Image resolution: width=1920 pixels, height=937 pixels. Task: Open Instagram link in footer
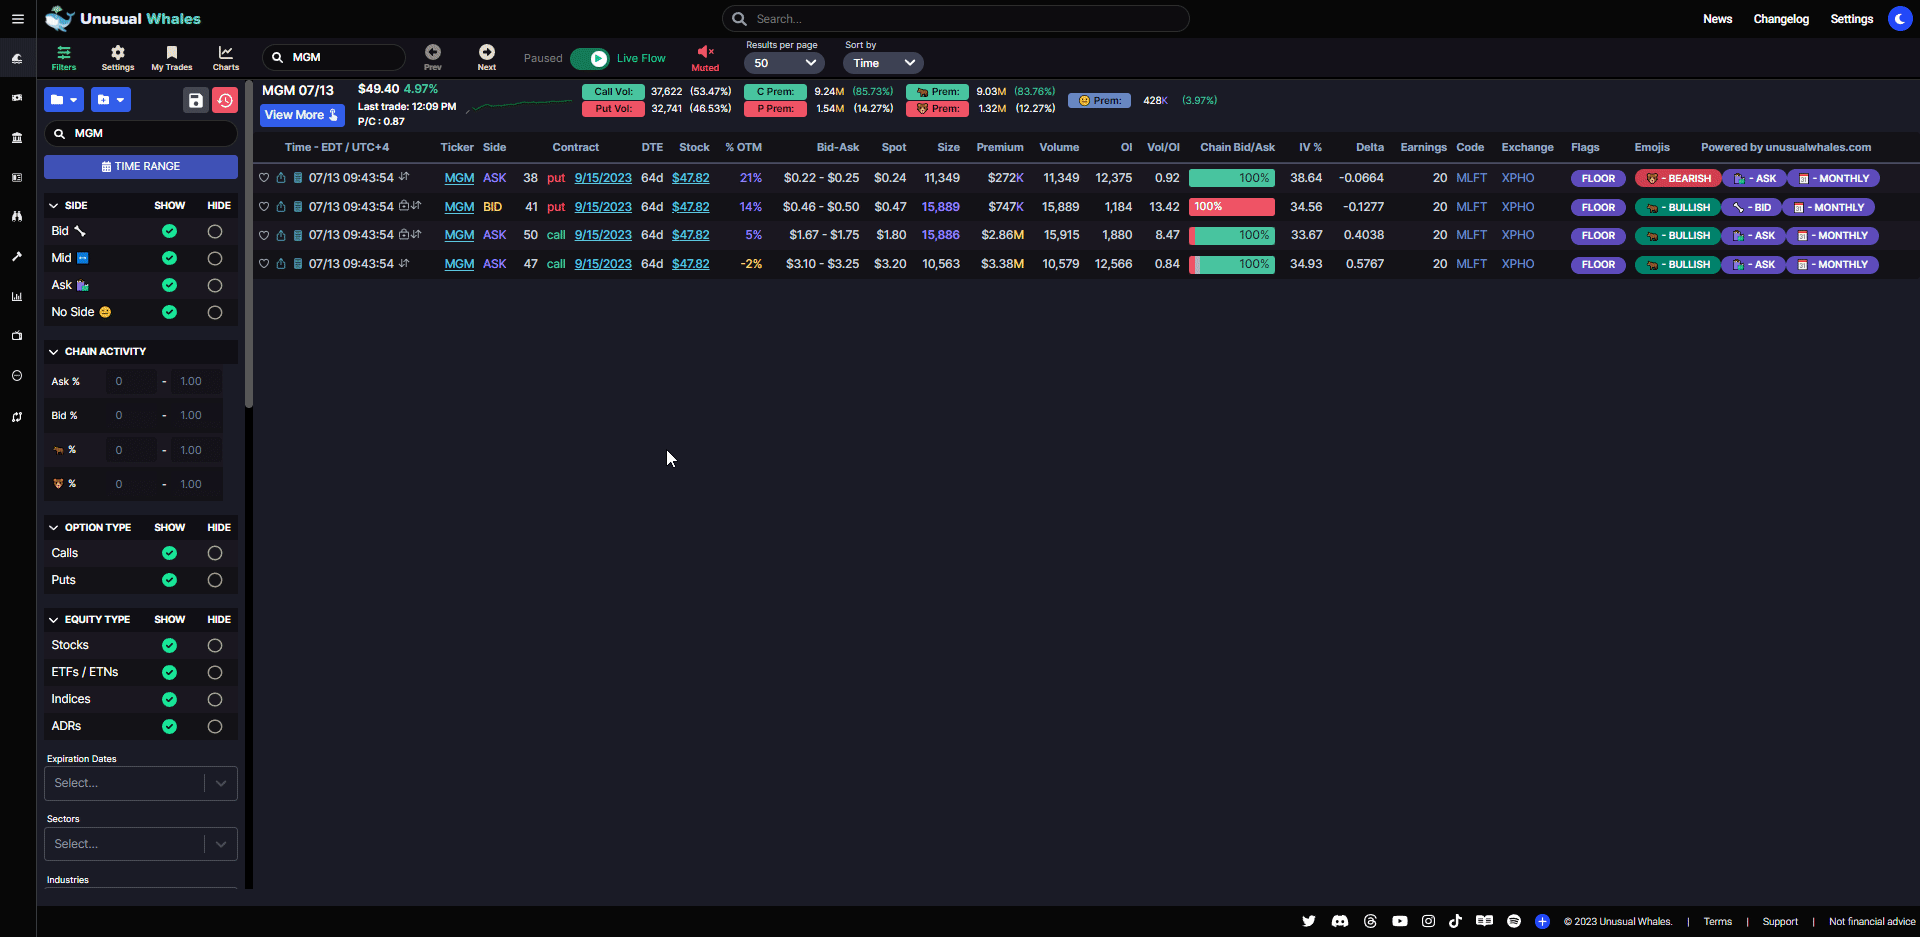(x=1428, y=921)
